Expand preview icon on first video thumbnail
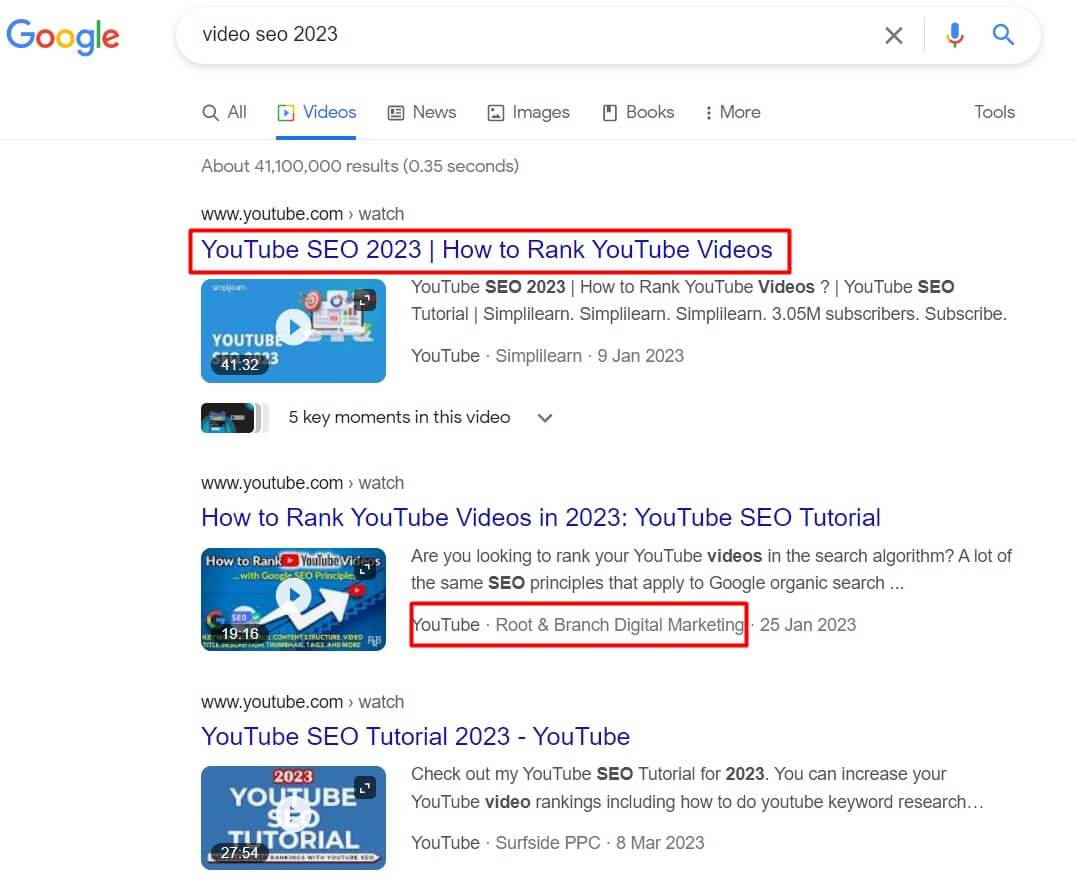This screenshot has height=891, width=1077. point(365,299)
